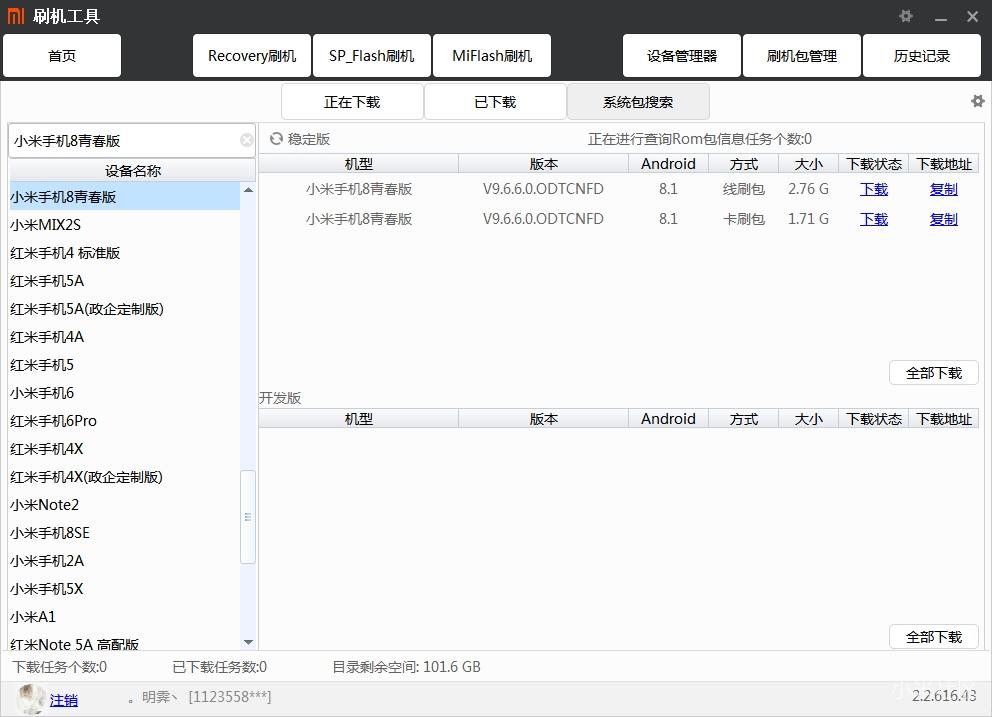Refresh the stable version ROM list
Image resolution: width=992 pixels, height=717 pixels.
click(276, 139)
